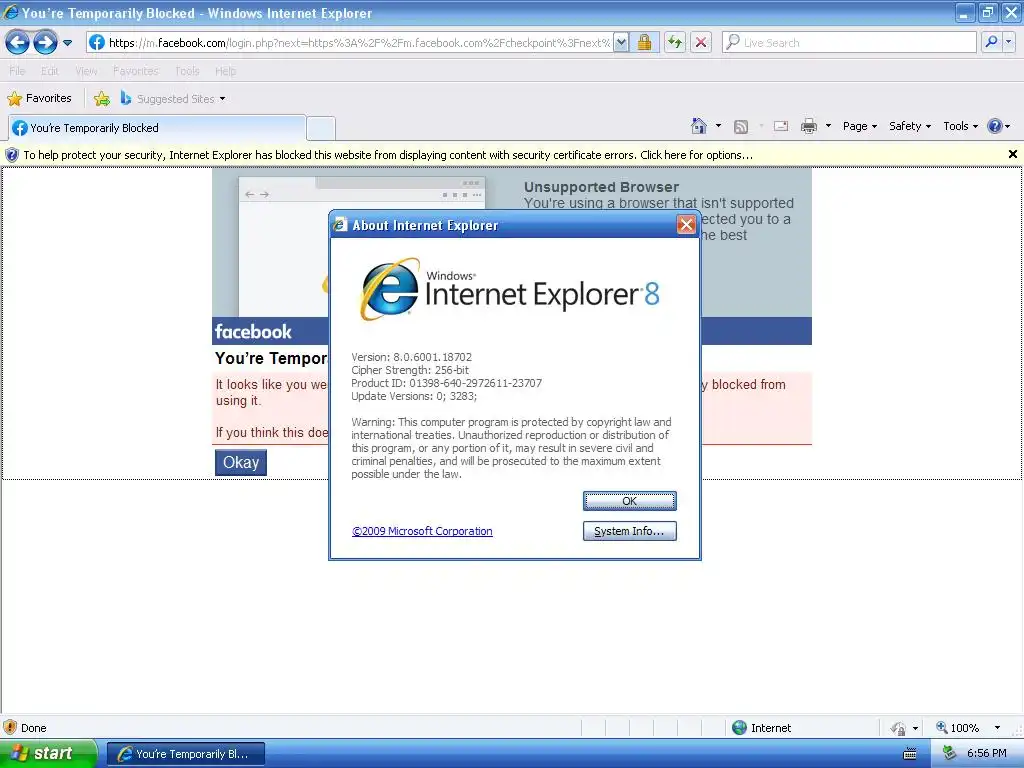Open the Tools menu in menu bar
Screen dimensions: 1024x768
point(187,71)
